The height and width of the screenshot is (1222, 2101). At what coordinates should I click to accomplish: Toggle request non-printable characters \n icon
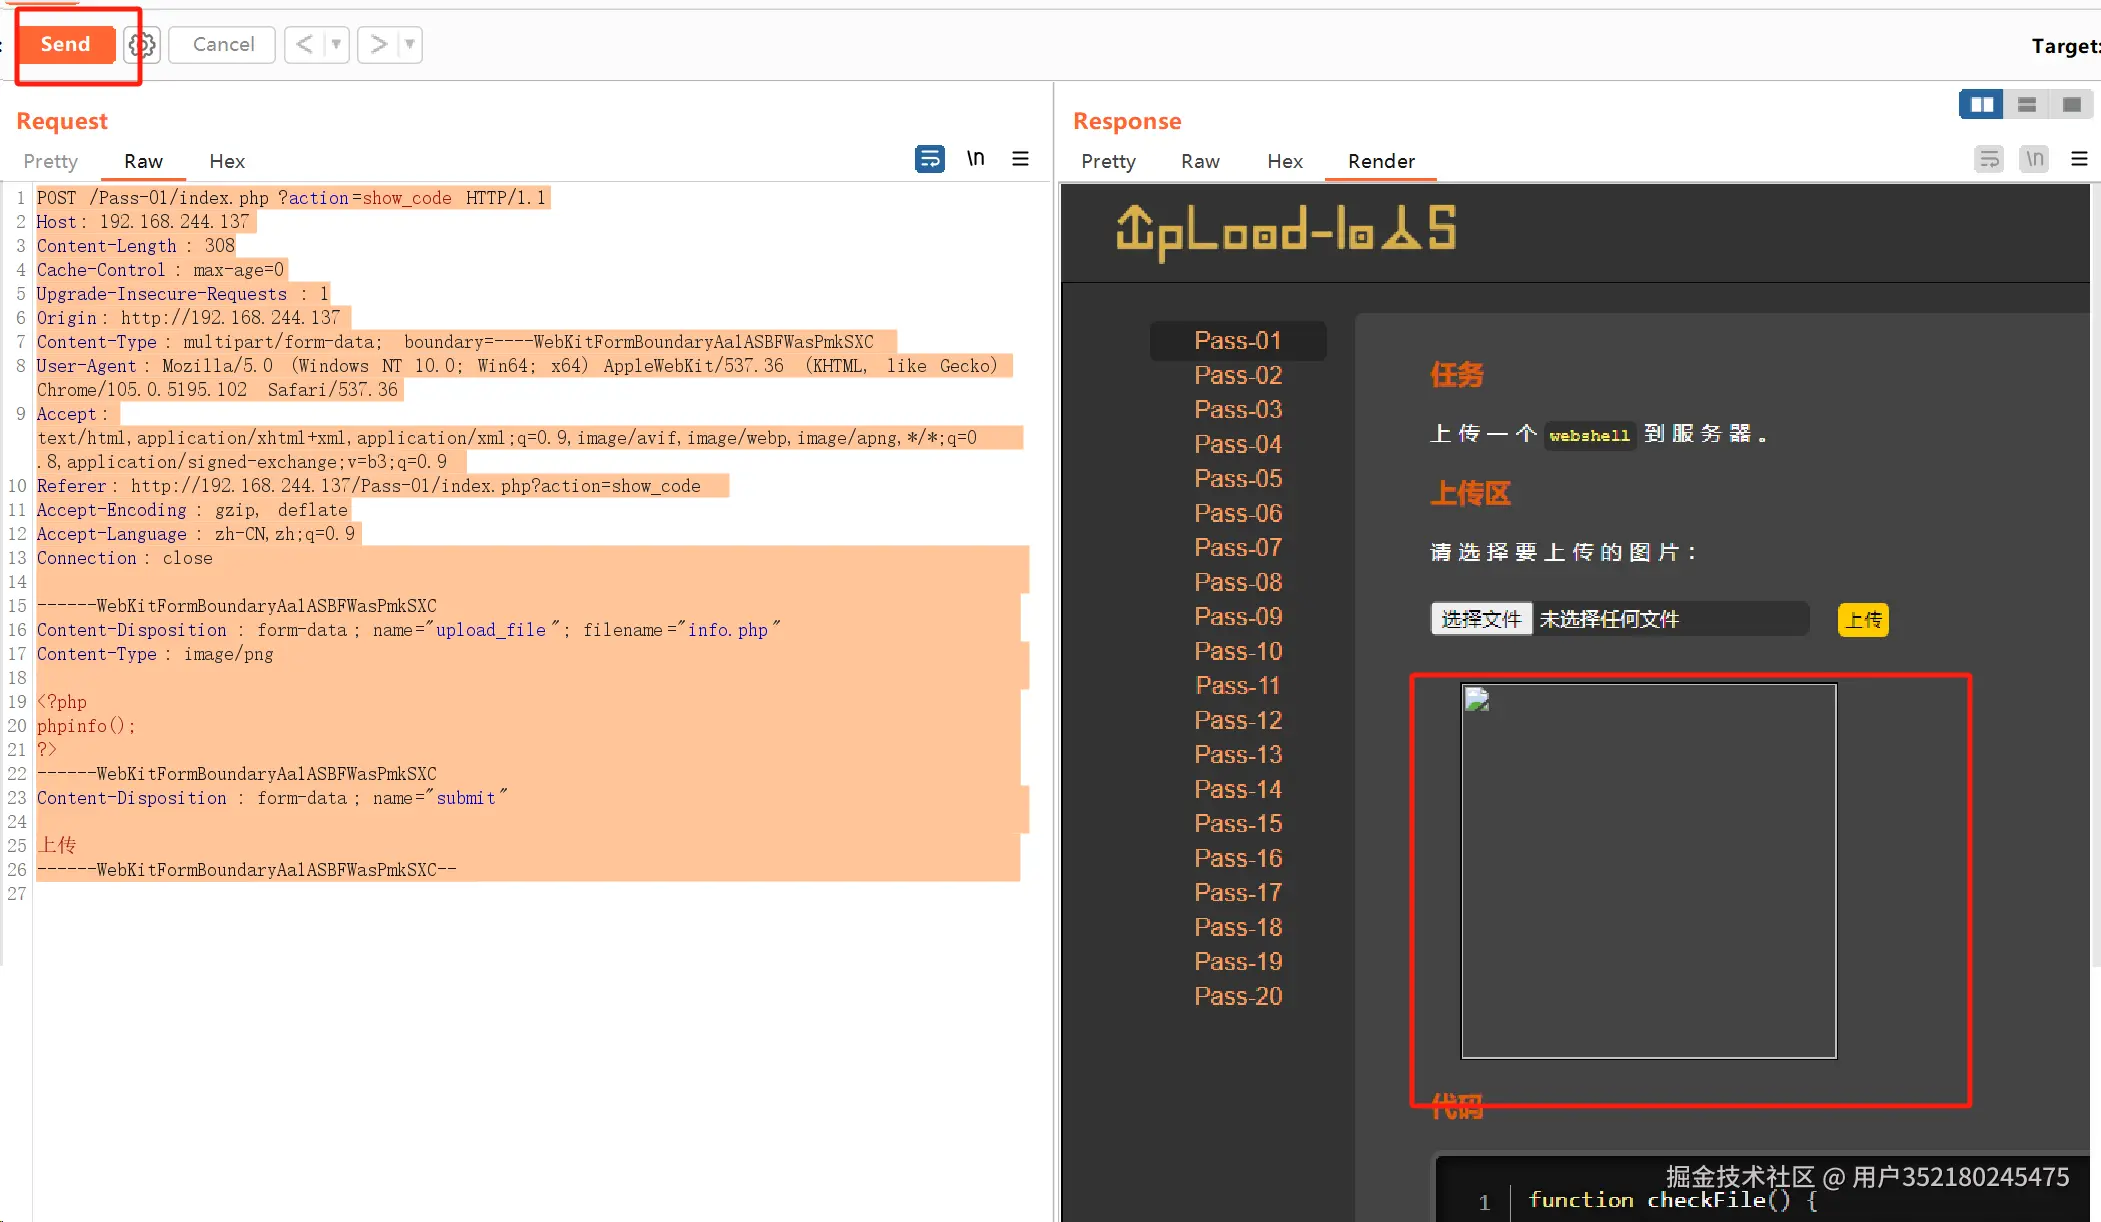[975, 159]
